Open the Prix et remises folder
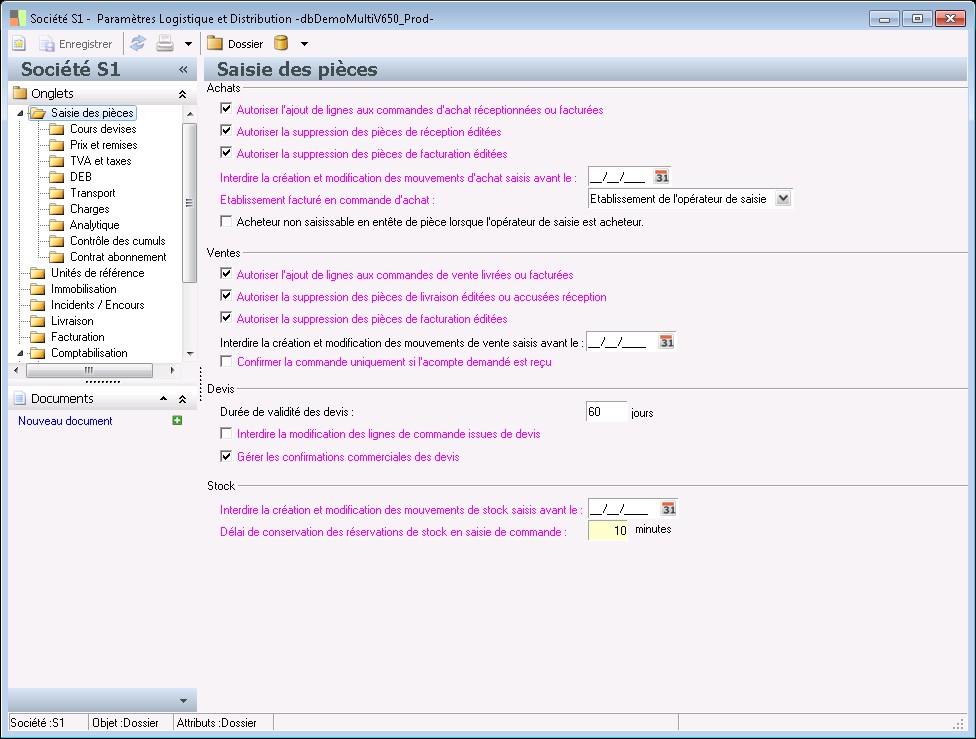976x739 pixels. 103,145
